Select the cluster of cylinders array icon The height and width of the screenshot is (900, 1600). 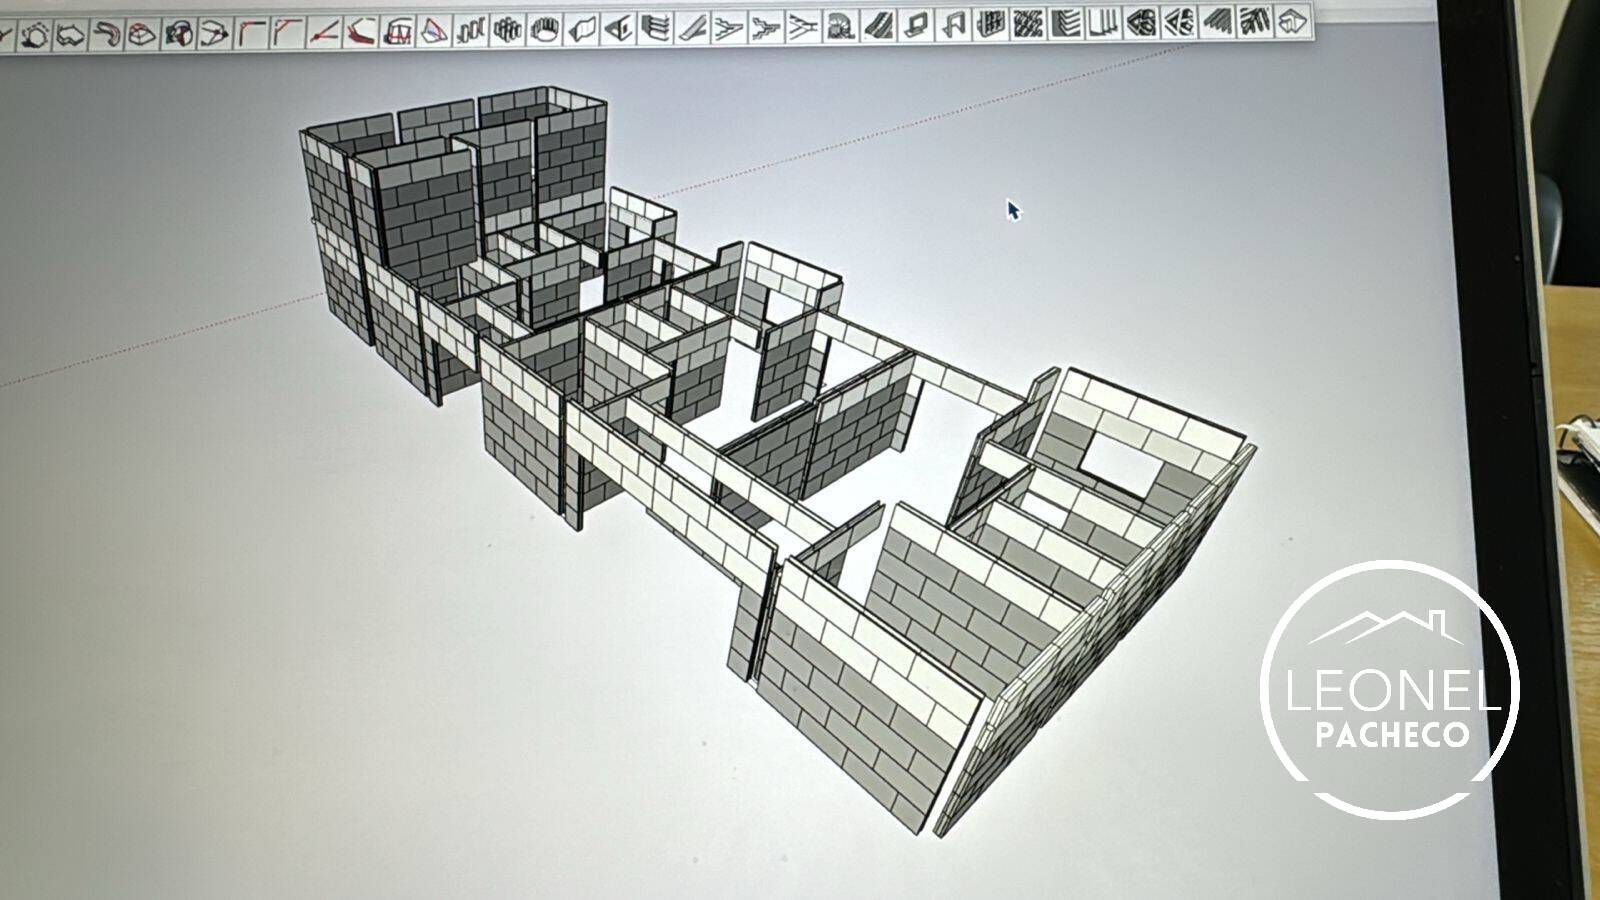click(507, 31)
